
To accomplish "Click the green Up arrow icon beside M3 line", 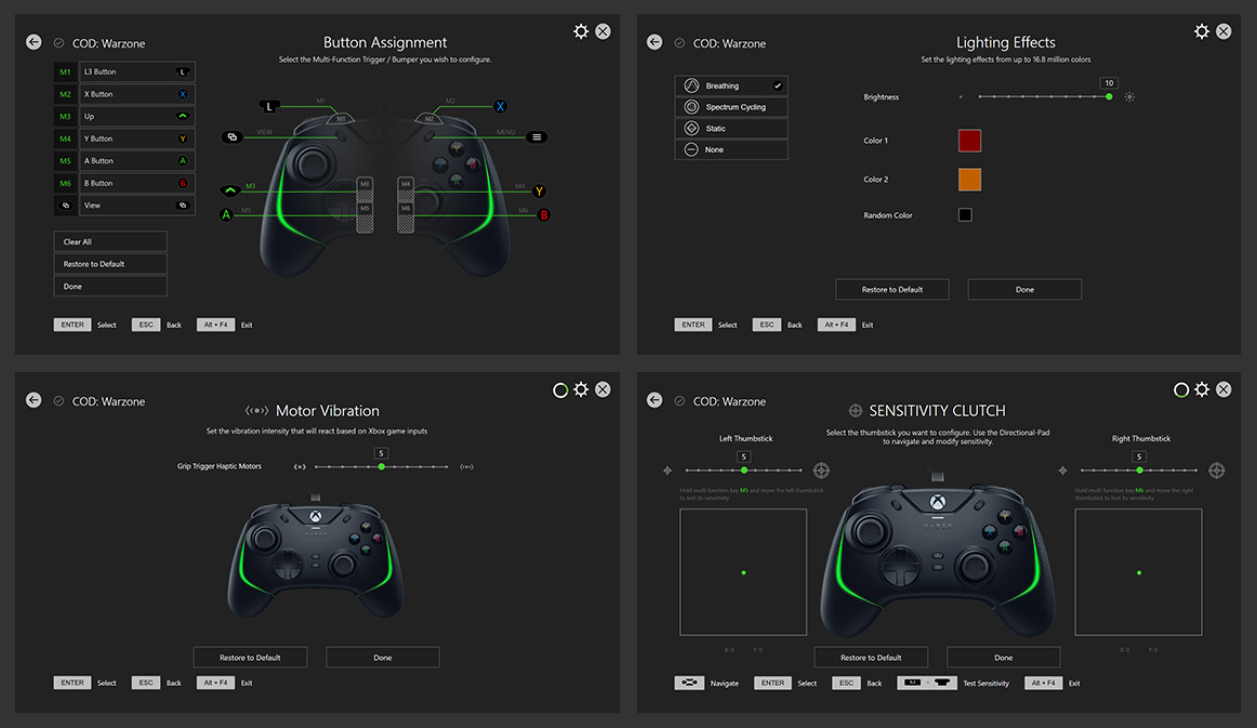I will (x=230, y=189).
